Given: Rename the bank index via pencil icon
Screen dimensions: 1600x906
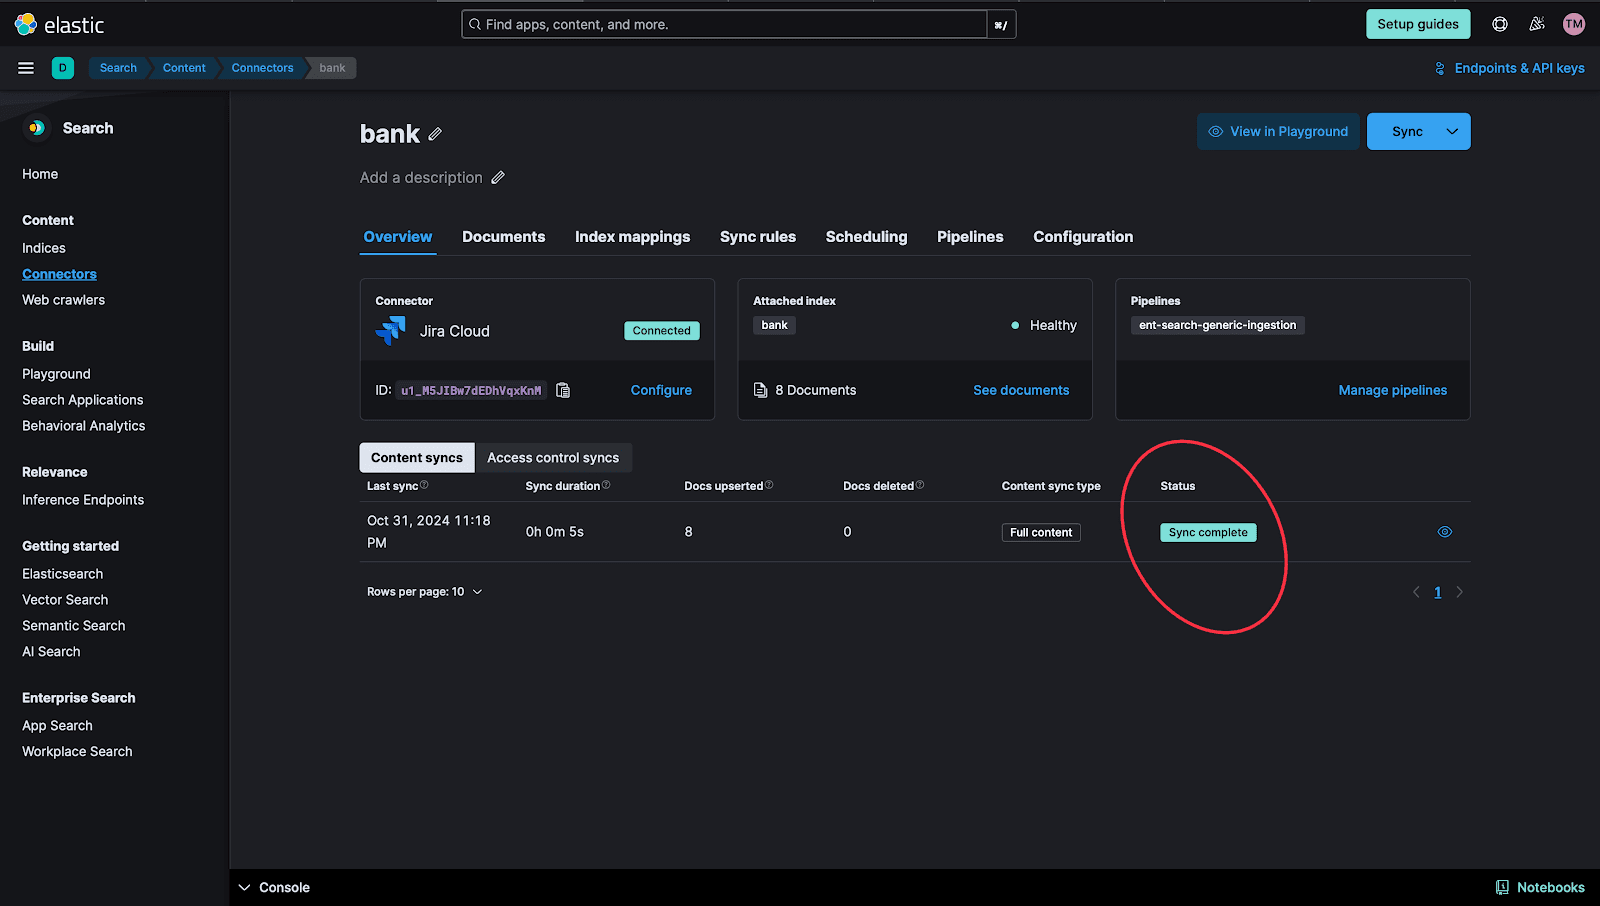Looking at the screenshot, I should 436,133.
